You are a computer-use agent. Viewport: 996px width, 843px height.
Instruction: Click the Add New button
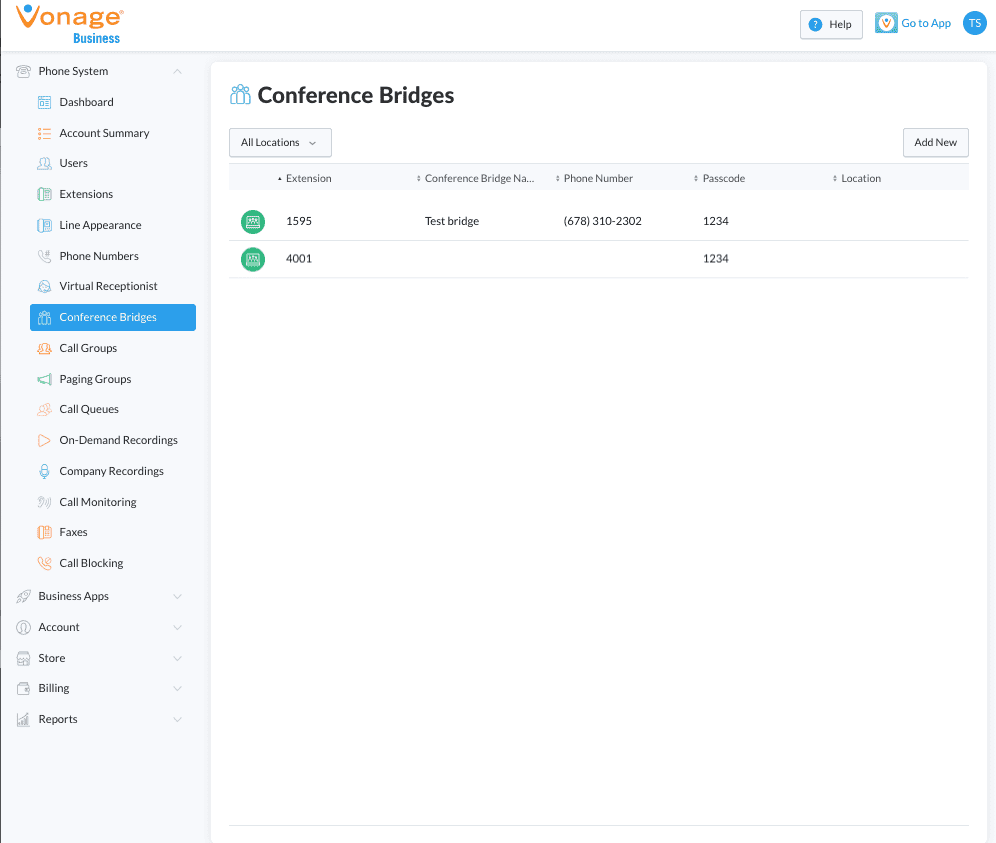pyautogui.click(x=935, y=143)
